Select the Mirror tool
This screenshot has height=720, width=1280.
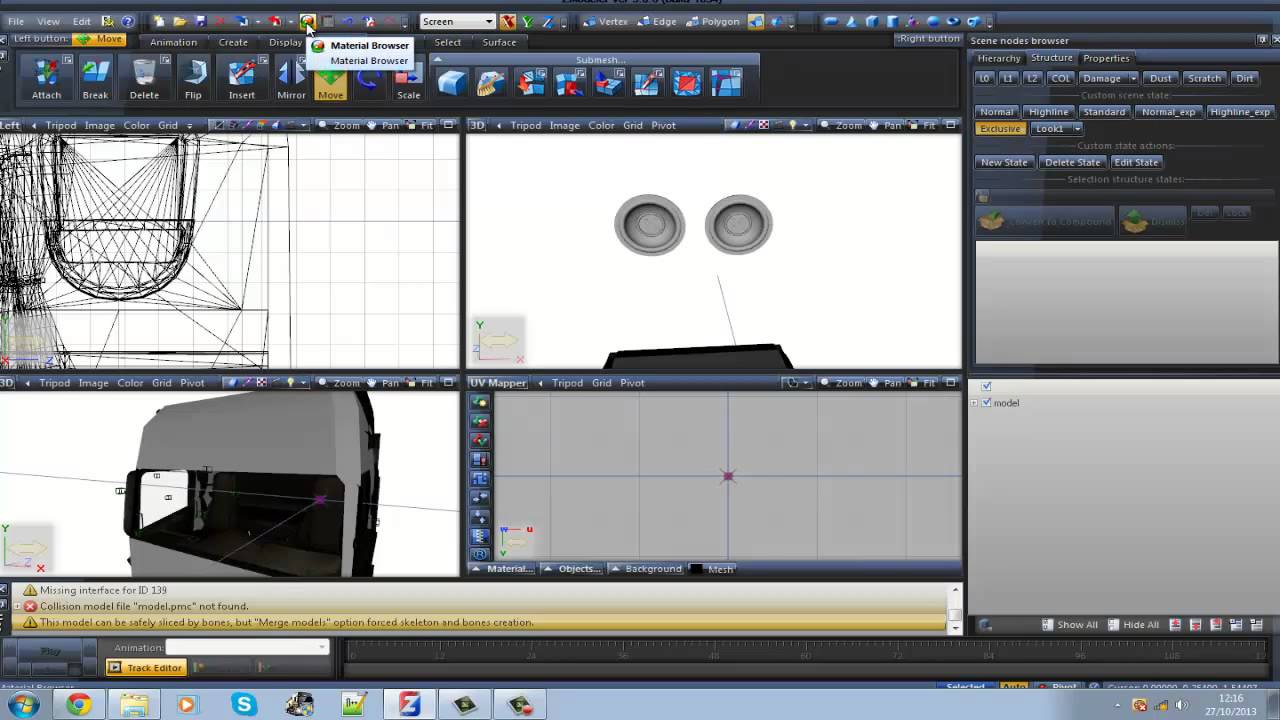click(x=291, y=78)
